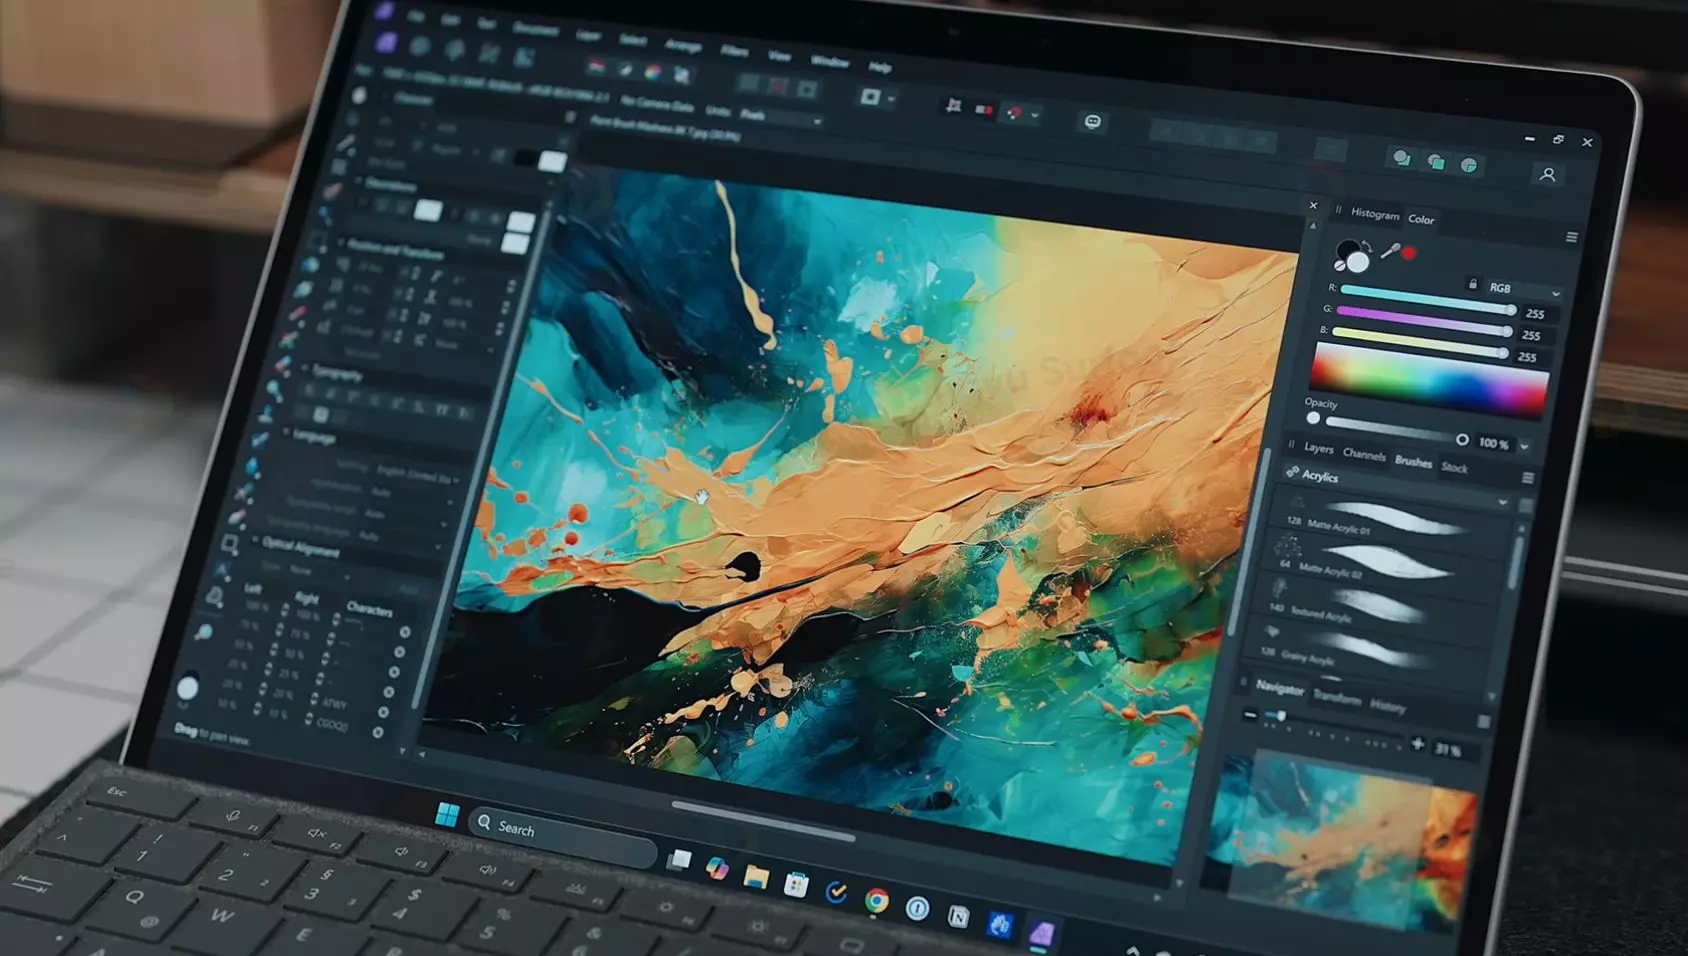Collapse the Optical Alignment section

pos(256,540)
